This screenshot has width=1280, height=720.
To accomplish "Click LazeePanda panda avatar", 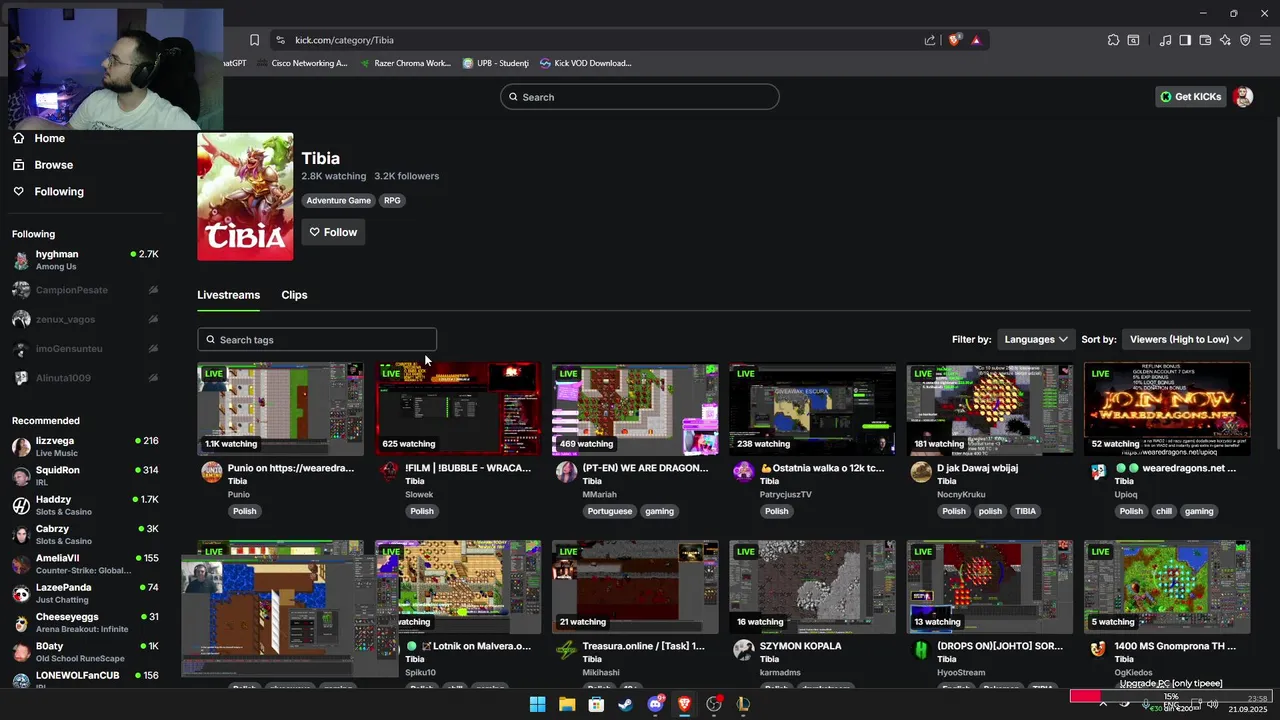I will 21,594.
